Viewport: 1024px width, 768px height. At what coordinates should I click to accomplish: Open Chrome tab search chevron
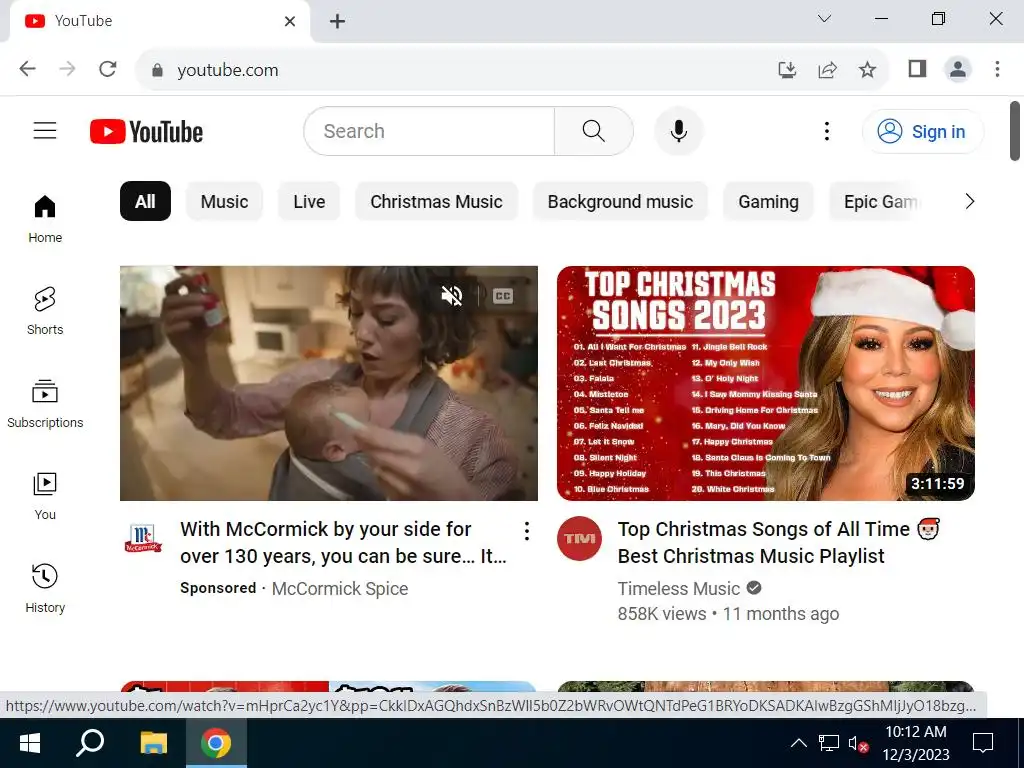(825, 18)
